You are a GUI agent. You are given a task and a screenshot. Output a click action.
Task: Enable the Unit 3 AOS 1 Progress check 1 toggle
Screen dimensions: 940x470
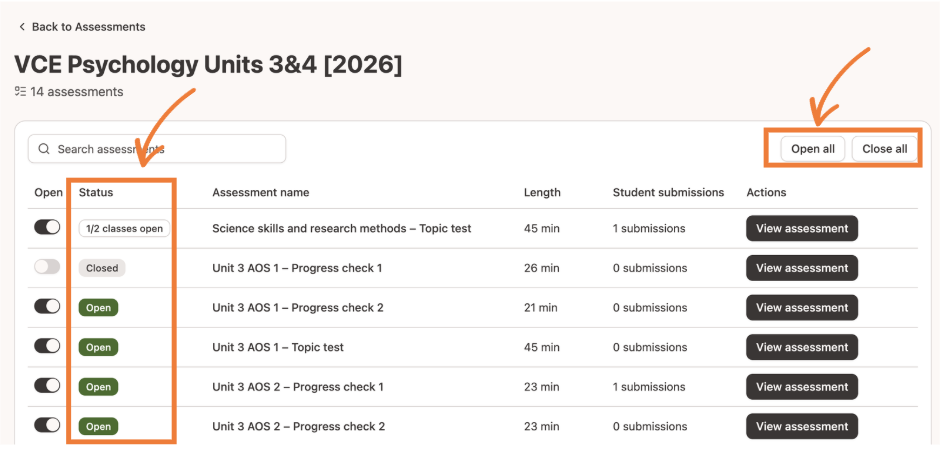[47, 267]
